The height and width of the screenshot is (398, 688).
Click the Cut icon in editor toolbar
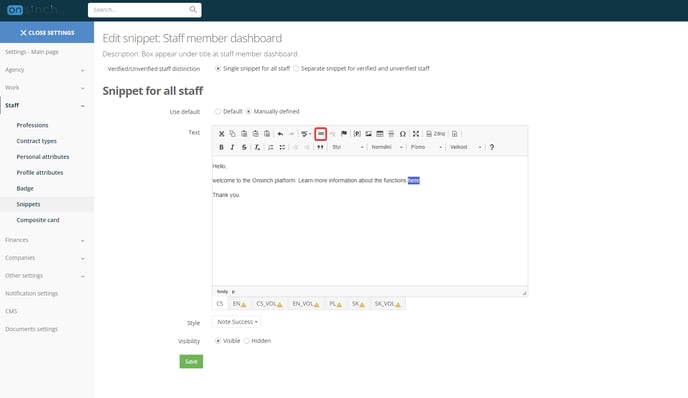222,134
